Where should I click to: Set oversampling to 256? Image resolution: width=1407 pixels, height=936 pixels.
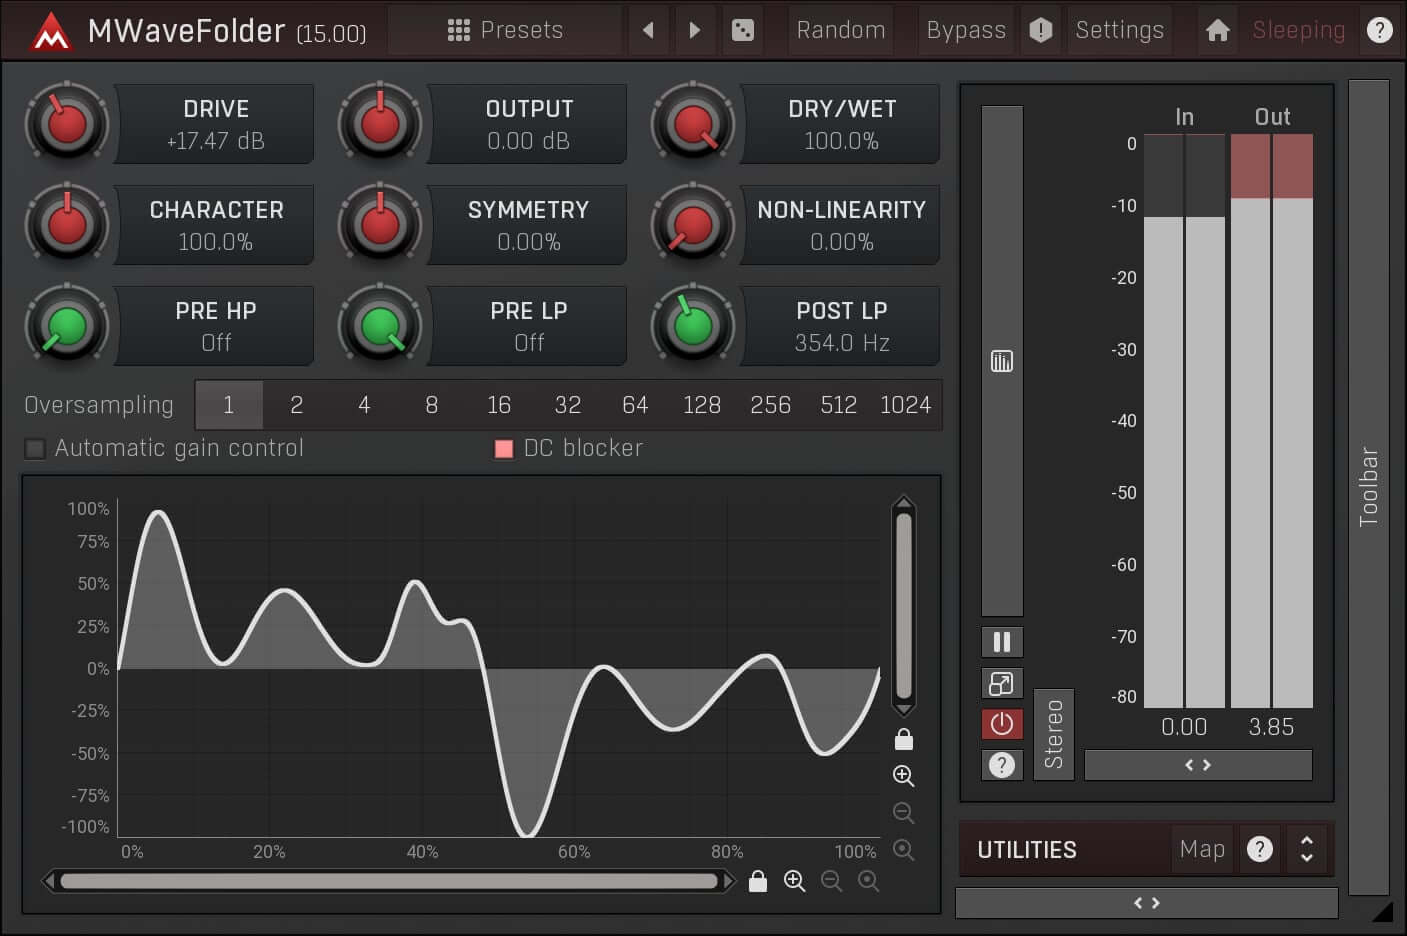click(771, 405)
